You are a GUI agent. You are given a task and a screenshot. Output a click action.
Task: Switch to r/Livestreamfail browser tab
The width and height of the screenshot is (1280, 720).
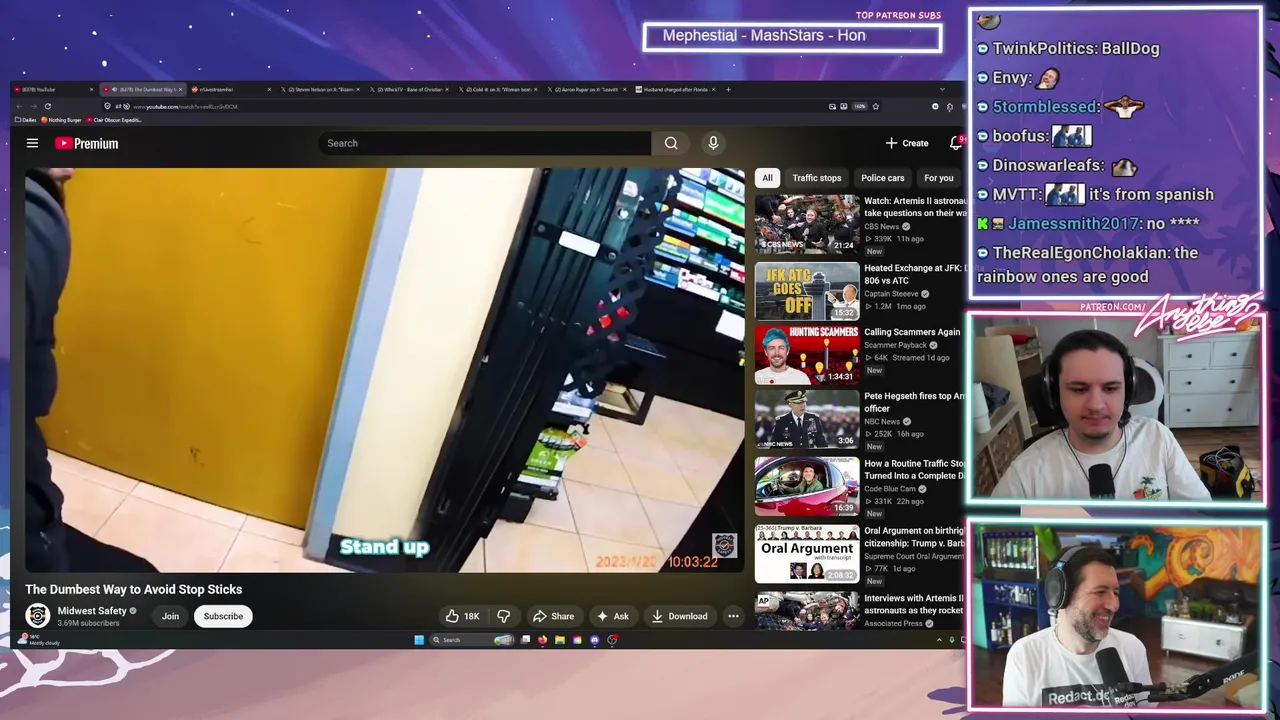click(230, 89)
